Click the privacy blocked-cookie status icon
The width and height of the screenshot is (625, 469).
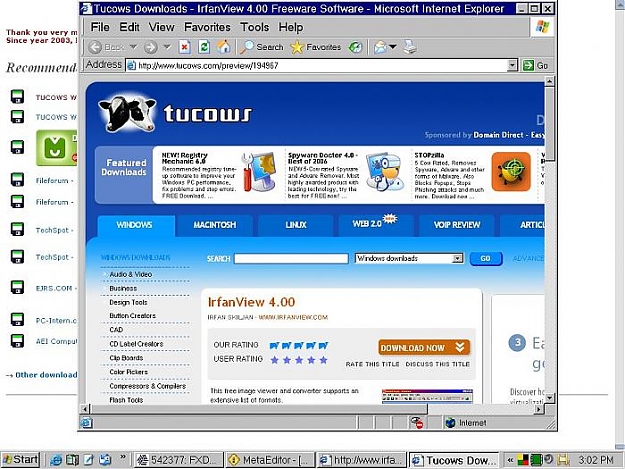[417, 422]
